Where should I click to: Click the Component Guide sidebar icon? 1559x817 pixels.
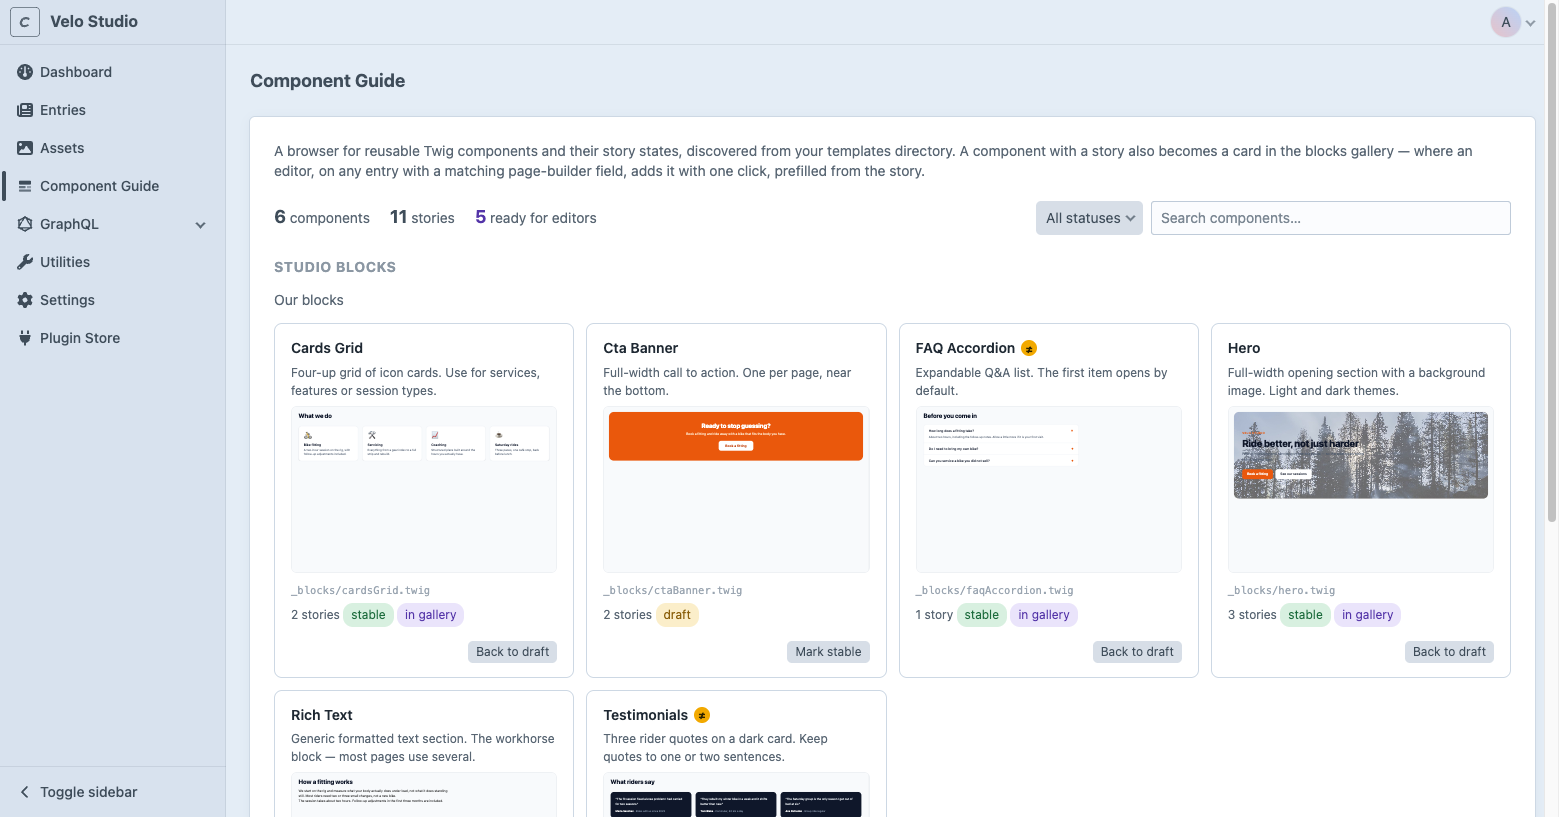click(25, 186)
